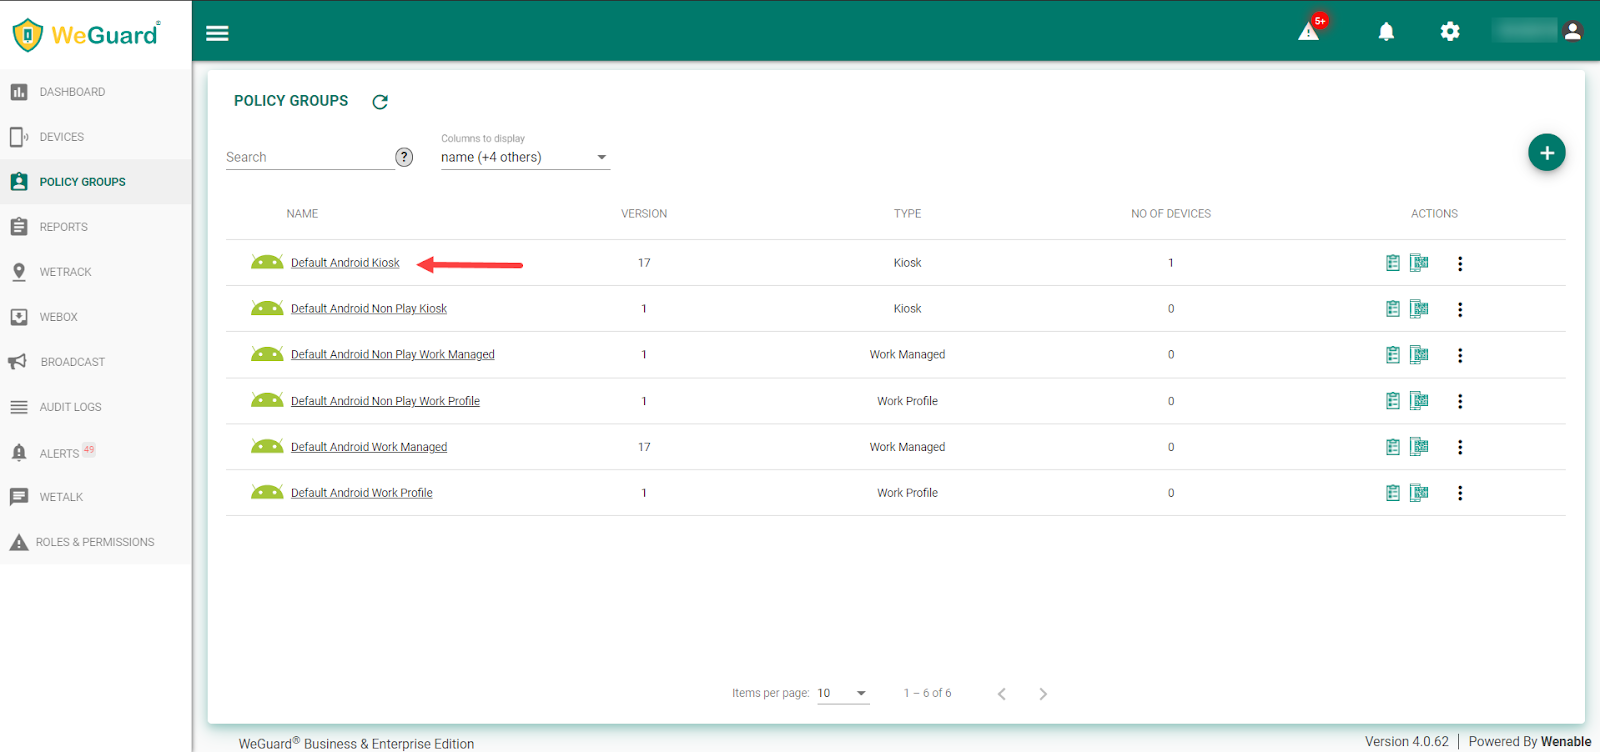Go to next page of results
Viewport: 1600px width, 752px height.
click(x=1043, y=694)
